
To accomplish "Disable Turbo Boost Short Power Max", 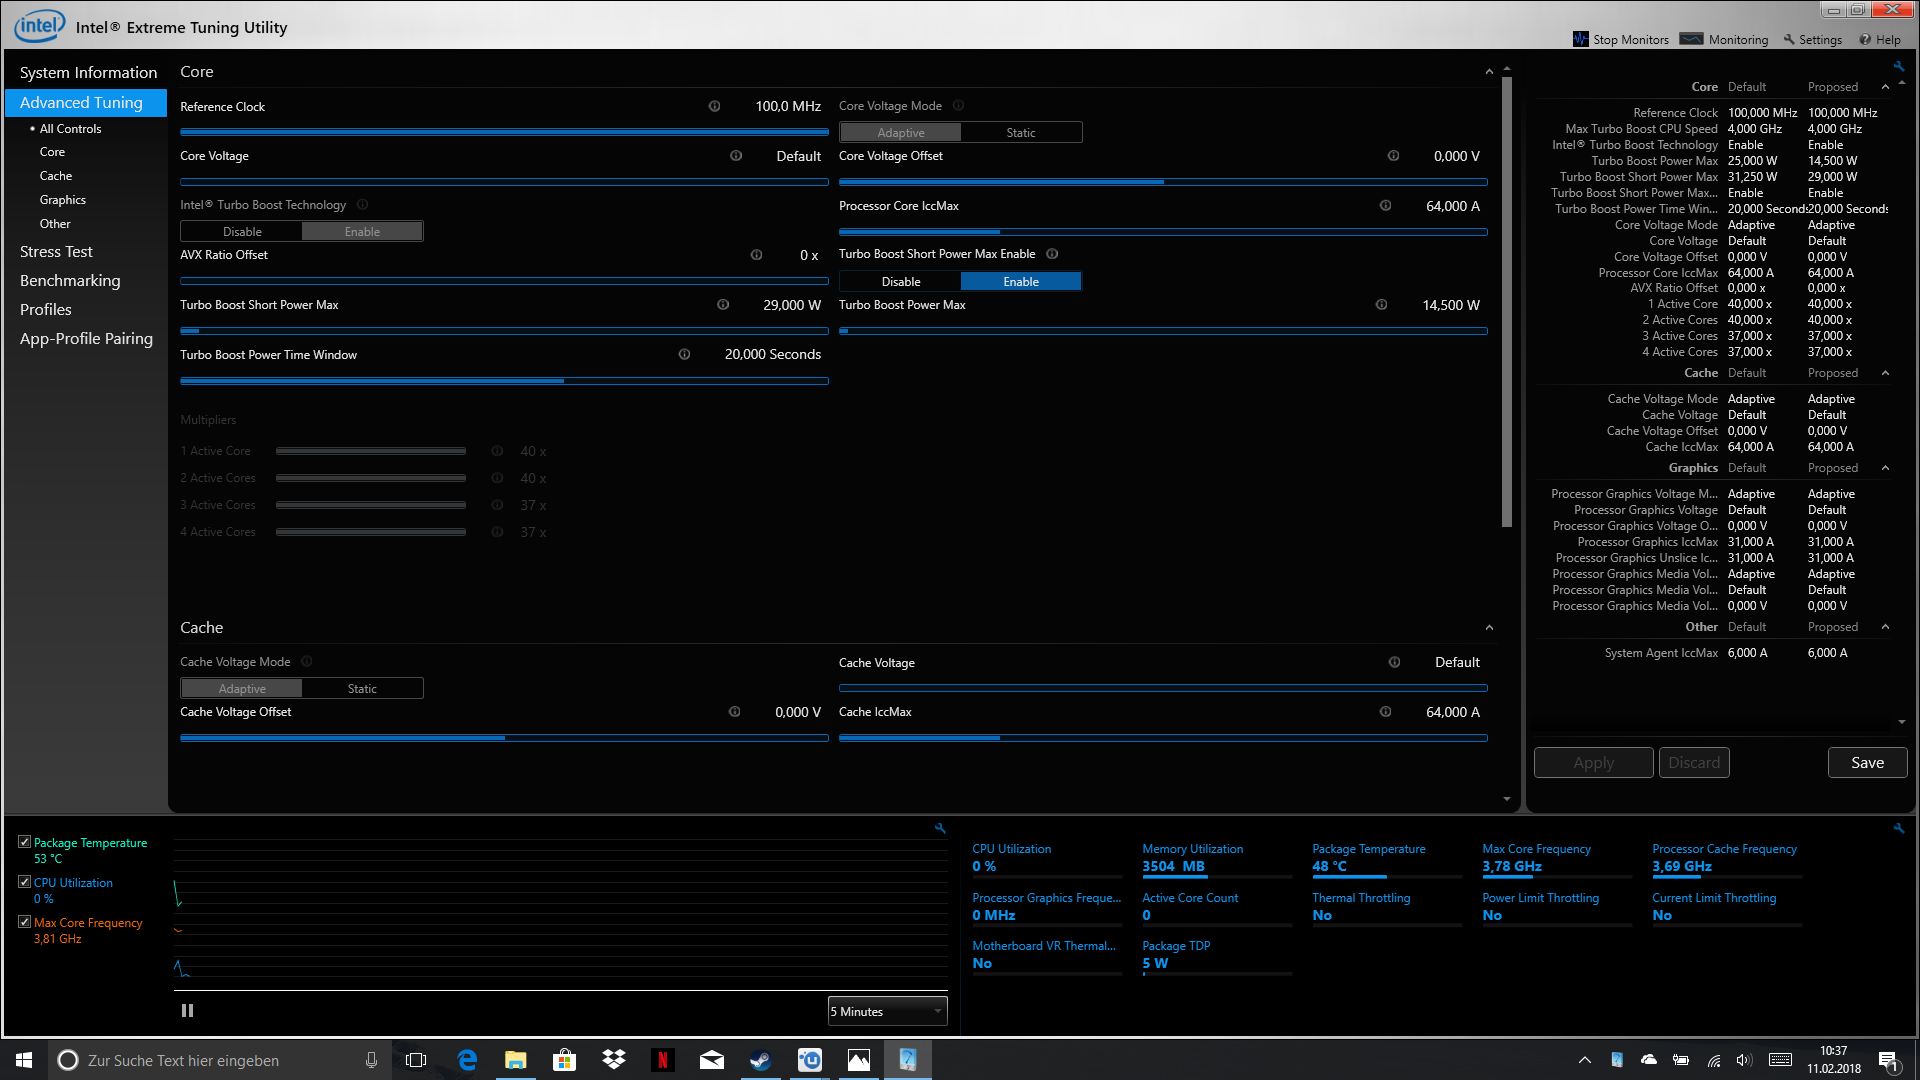I will coord(900,282).
